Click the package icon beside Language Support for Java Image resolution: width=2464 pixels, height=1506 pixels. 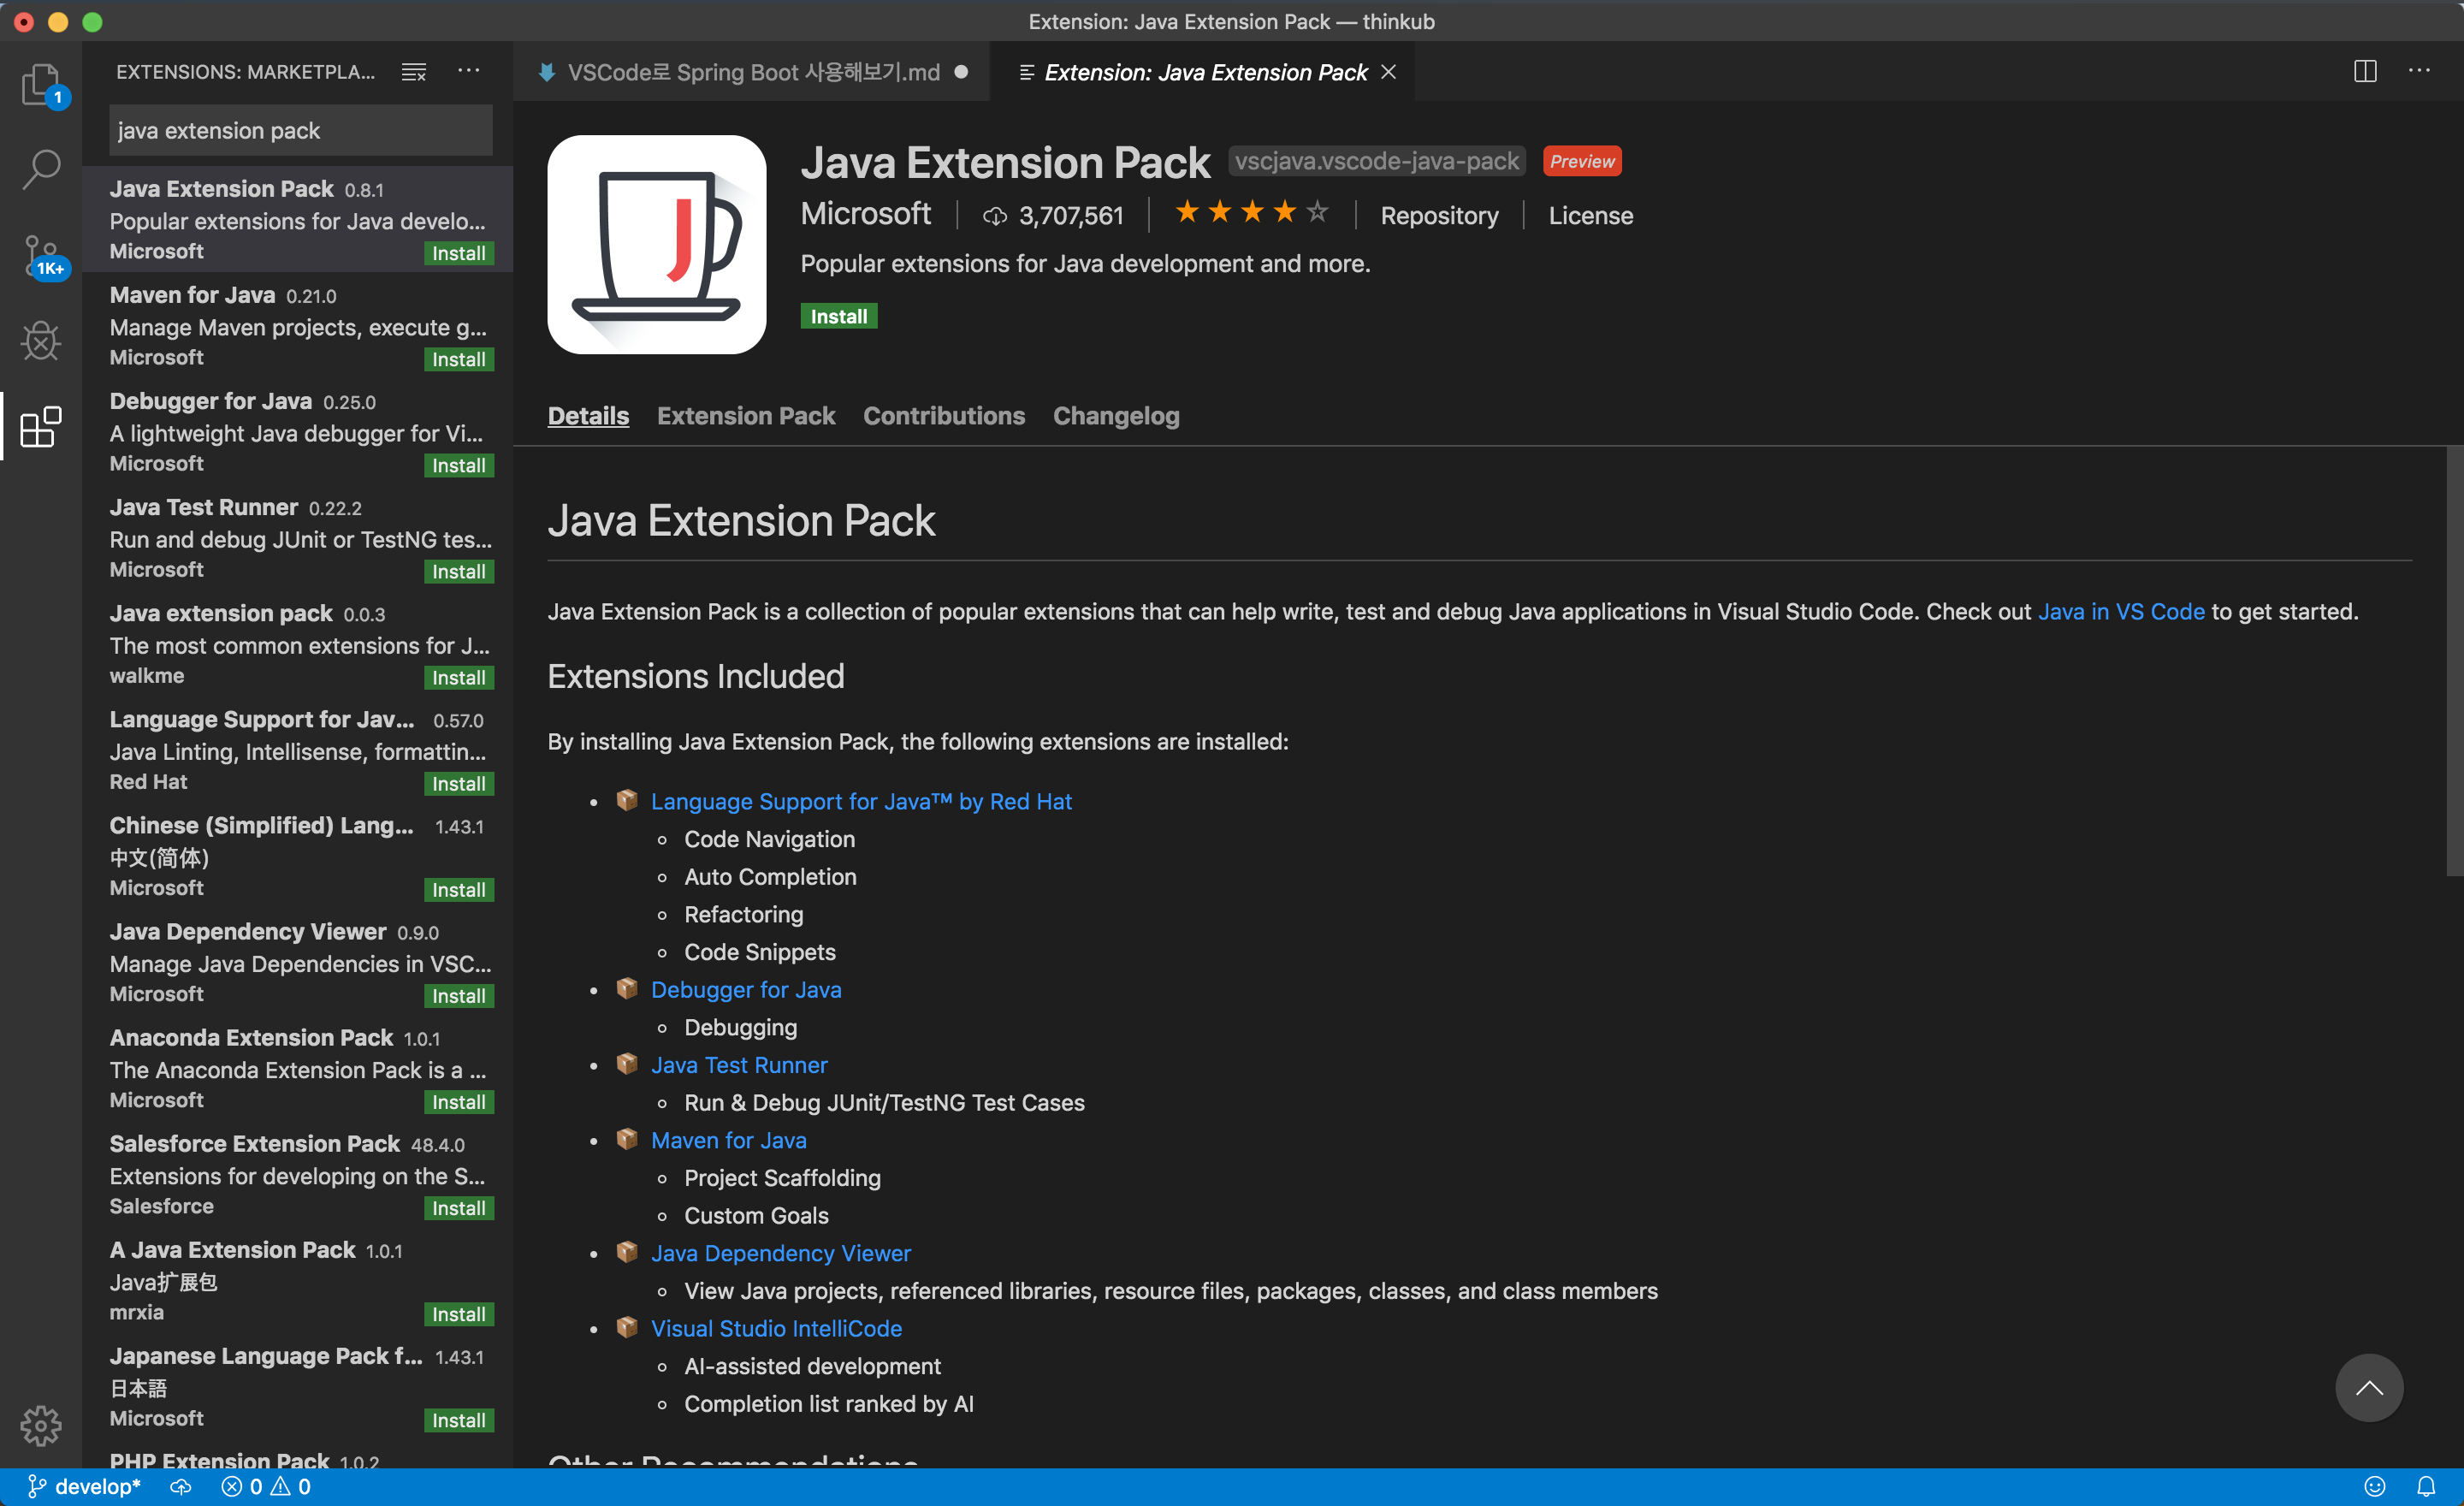point(627,800)
